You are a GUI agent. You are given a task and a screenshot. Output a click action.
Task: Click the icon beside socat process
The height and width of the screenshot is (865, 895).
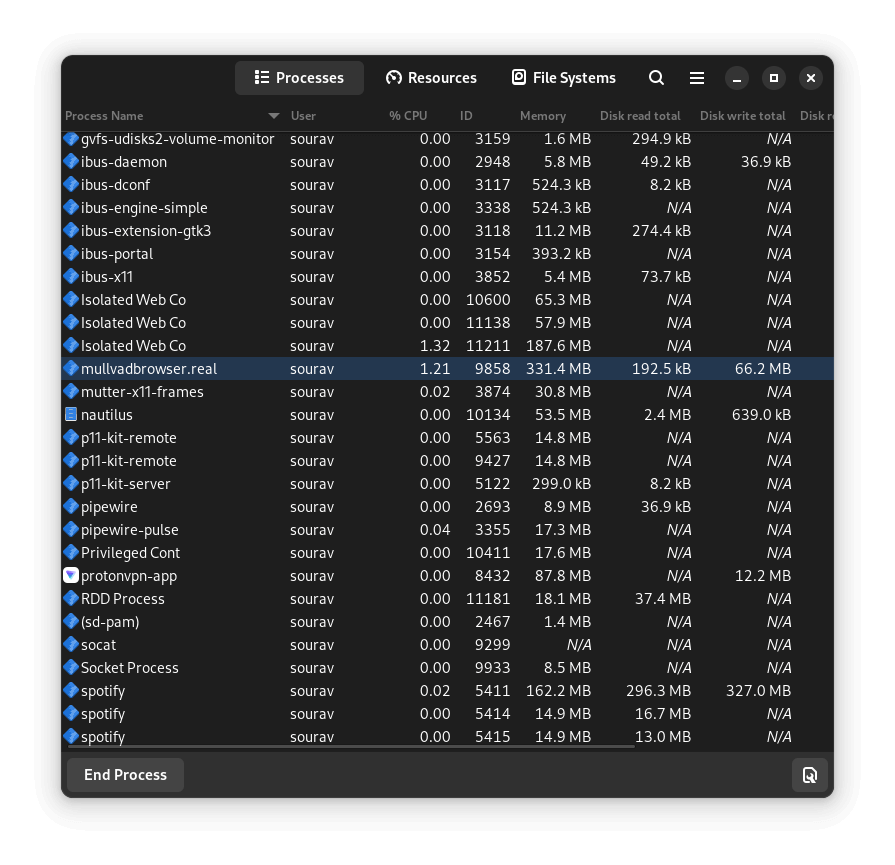point(71,645)
